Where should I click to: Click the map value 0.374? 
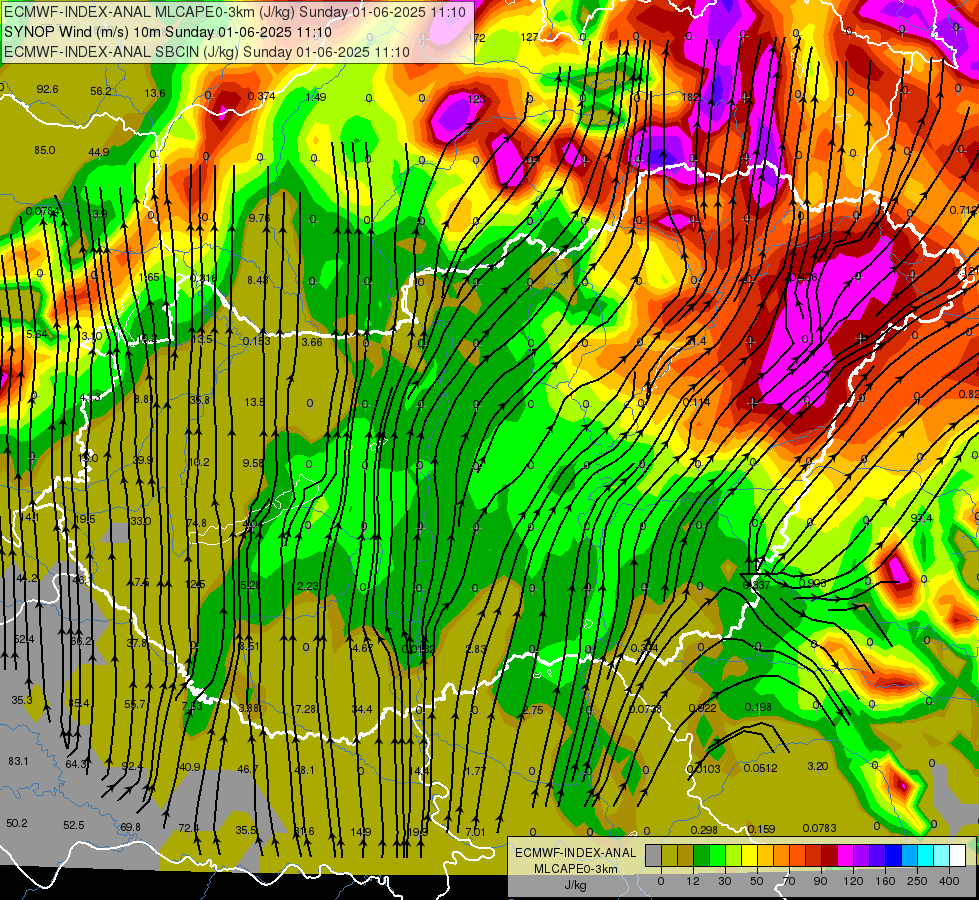[261, 96]
